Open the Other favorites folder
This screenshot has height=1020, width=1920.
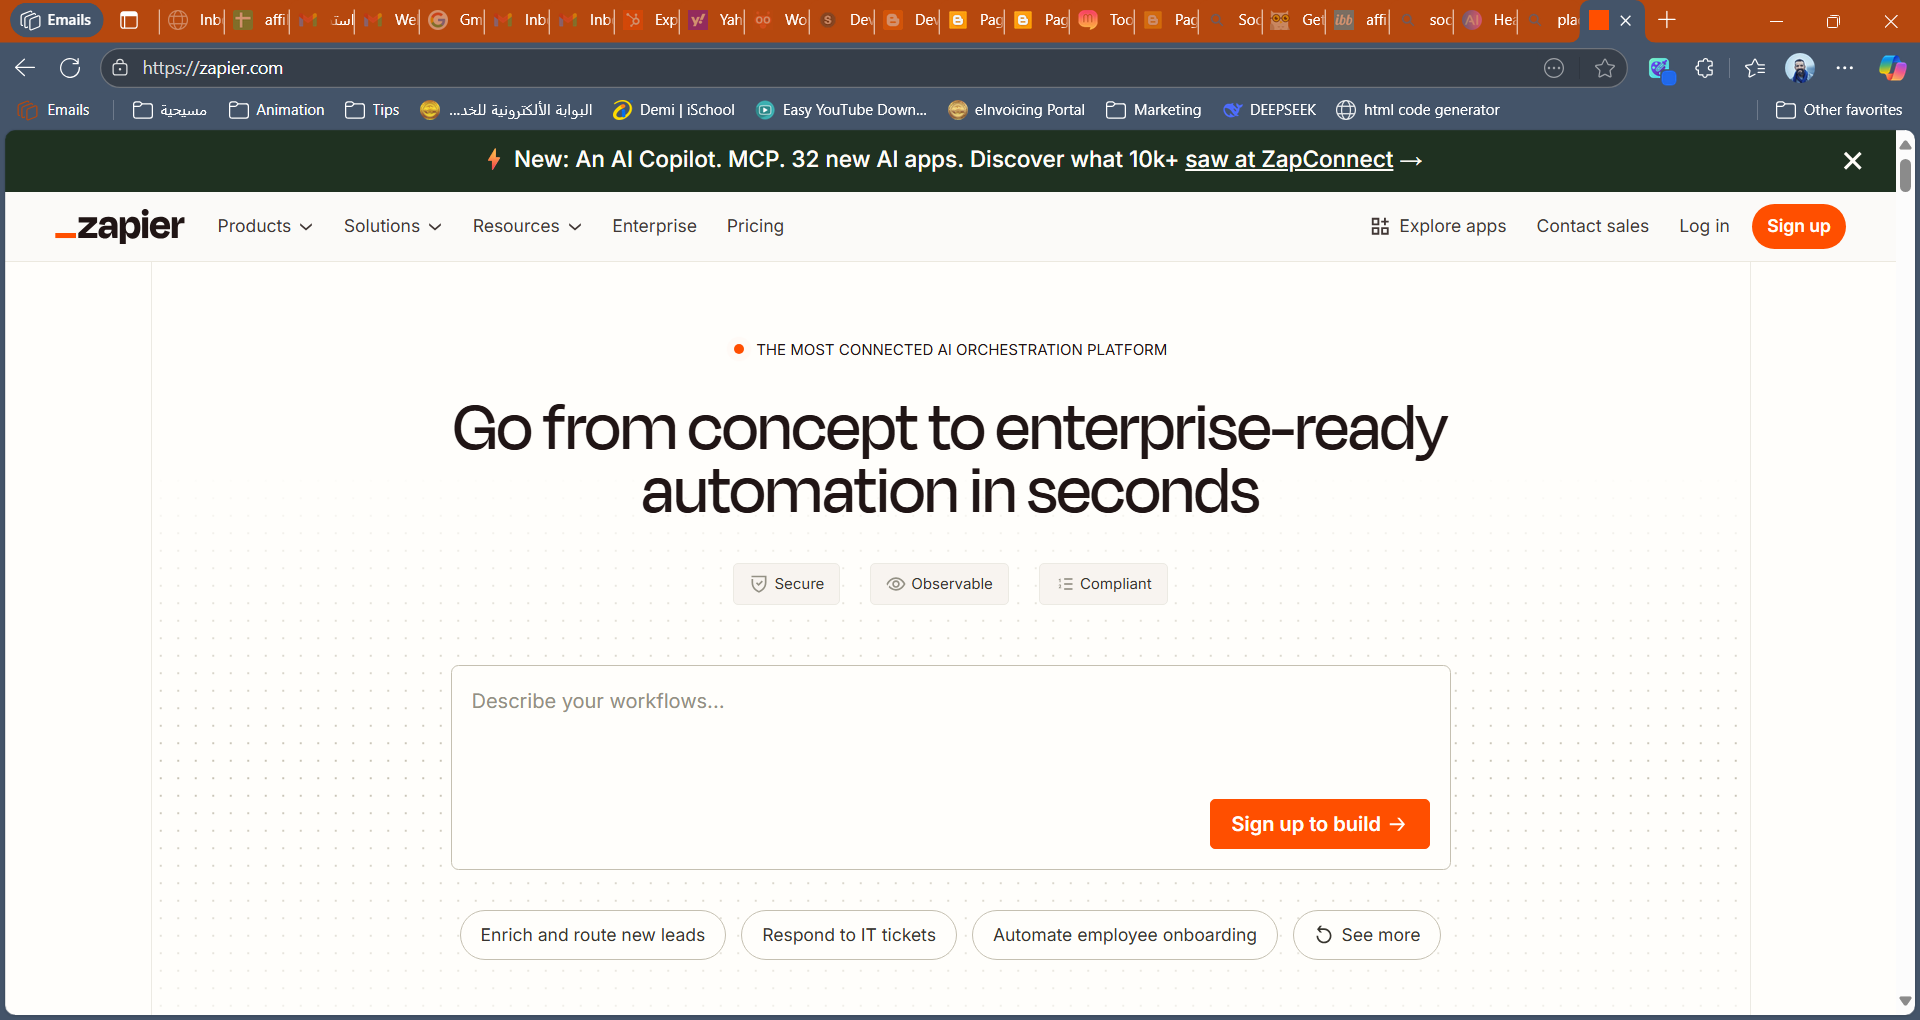pyautogui.click(x=1839, y=110)
